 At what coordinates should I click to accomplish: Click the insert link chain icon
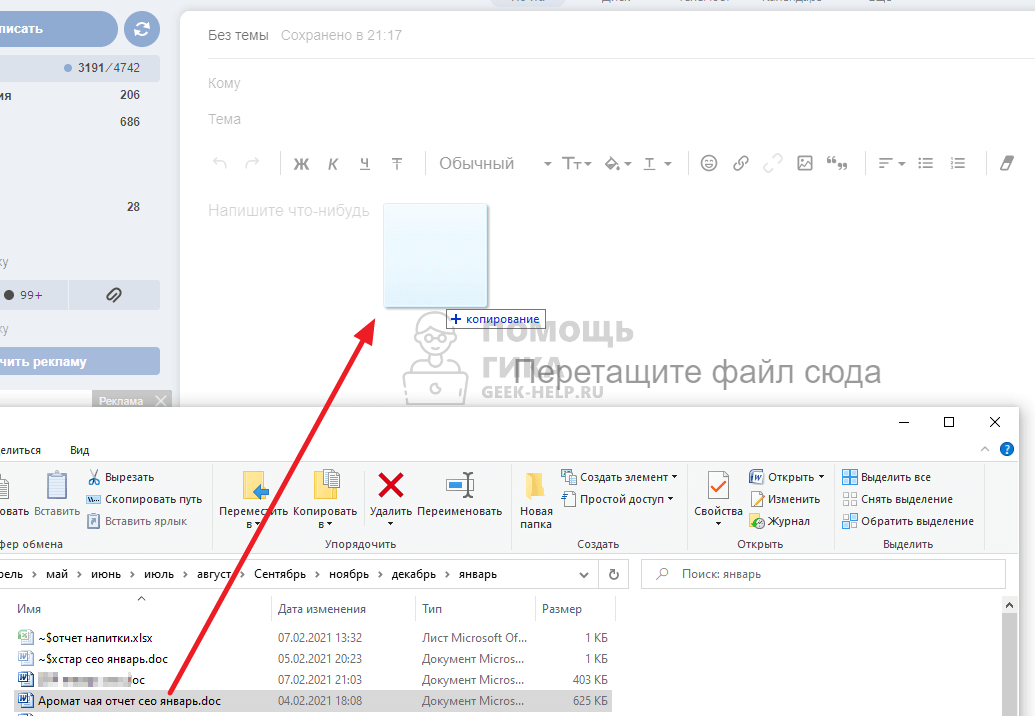pyautogui.click(x=741, y=164)
